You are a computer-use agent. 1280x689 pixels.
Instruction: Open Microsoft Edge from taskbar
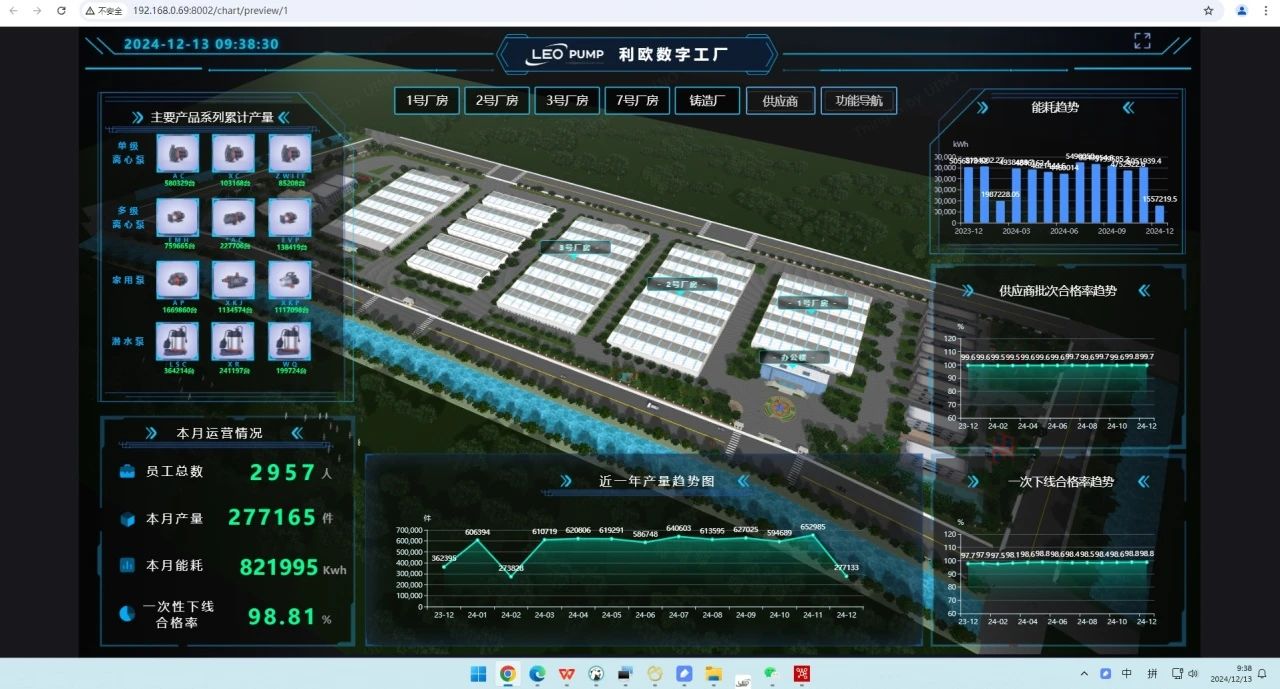[537, 673]
